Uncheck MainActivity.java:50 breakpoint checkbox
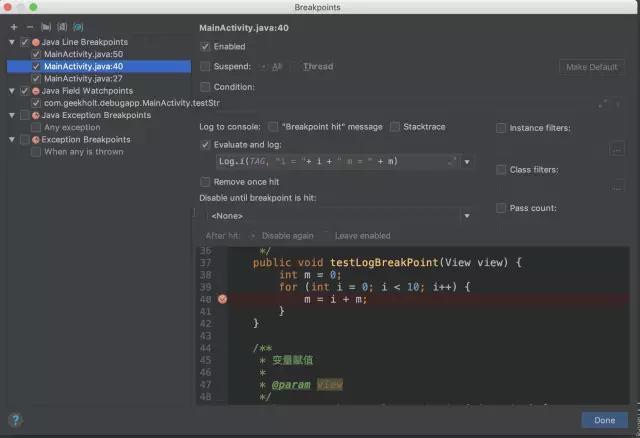The image size is (640, 438). click(36, 54)
